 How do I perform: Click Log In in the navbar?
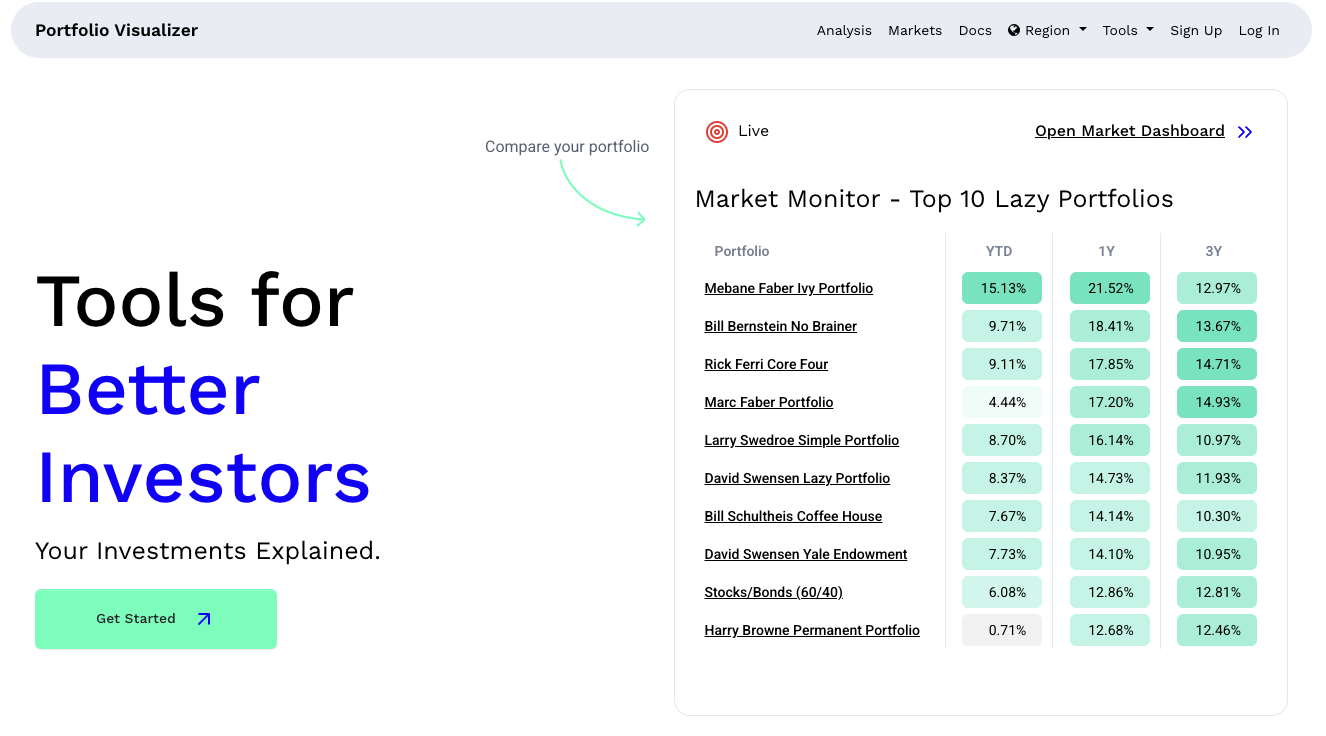coord(1259,30)
